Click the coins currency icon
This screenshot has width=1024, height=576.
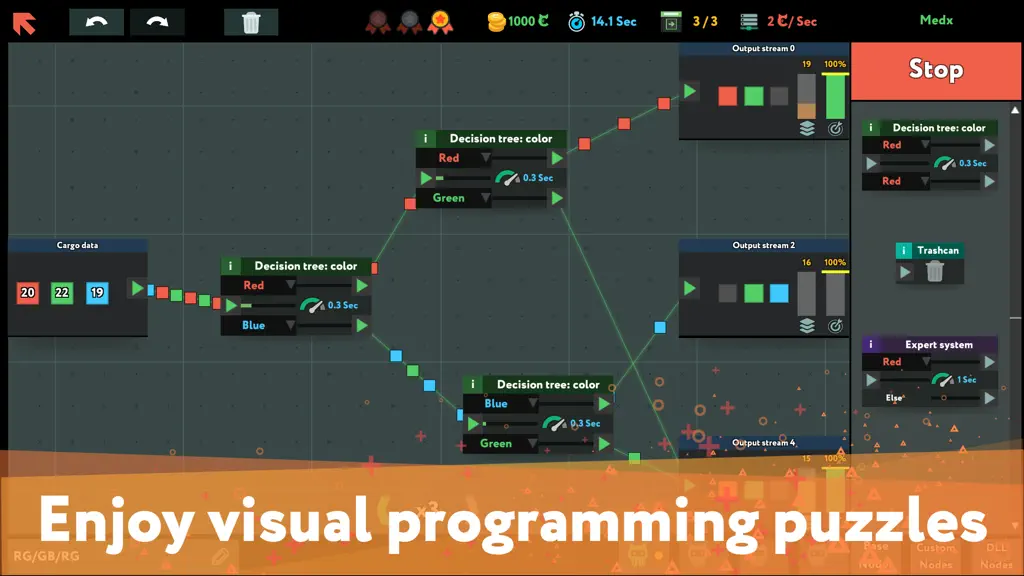click(x=496, y=22)
